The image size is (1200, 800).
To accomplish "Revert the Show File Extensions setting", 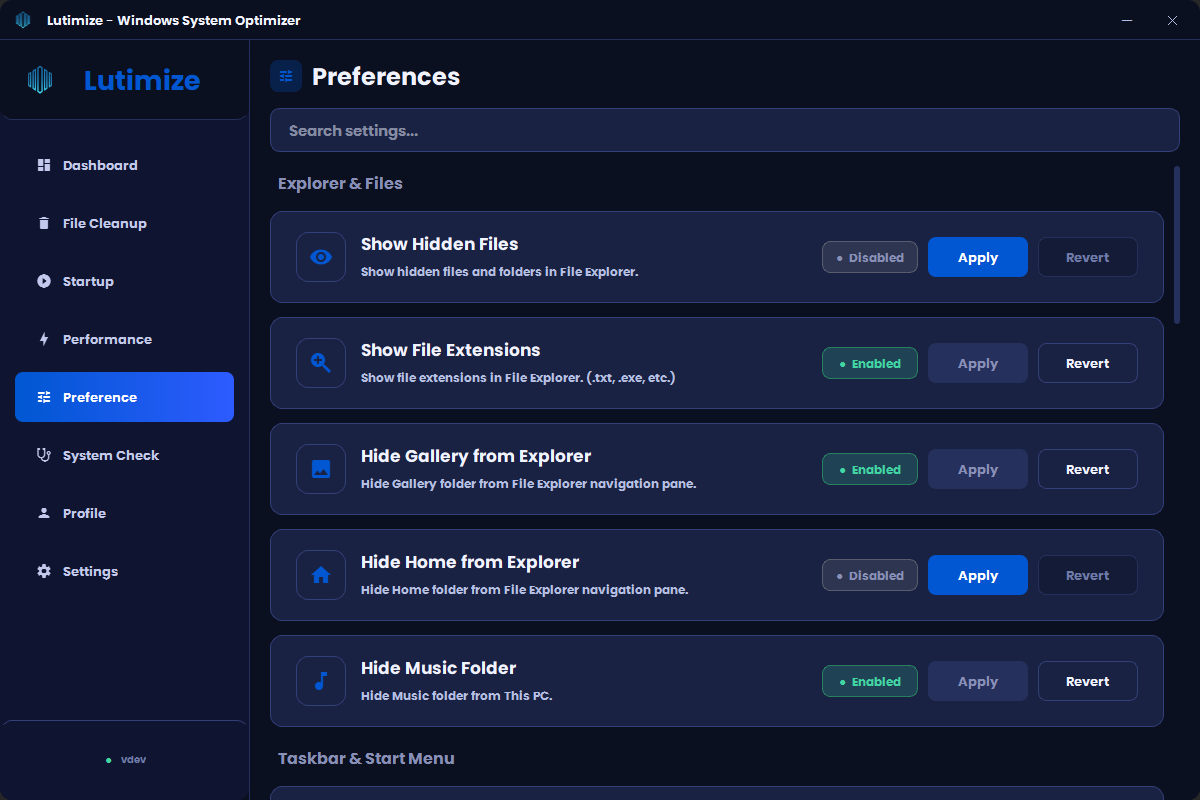I will pyautogui.click(x=1088, y=363).
